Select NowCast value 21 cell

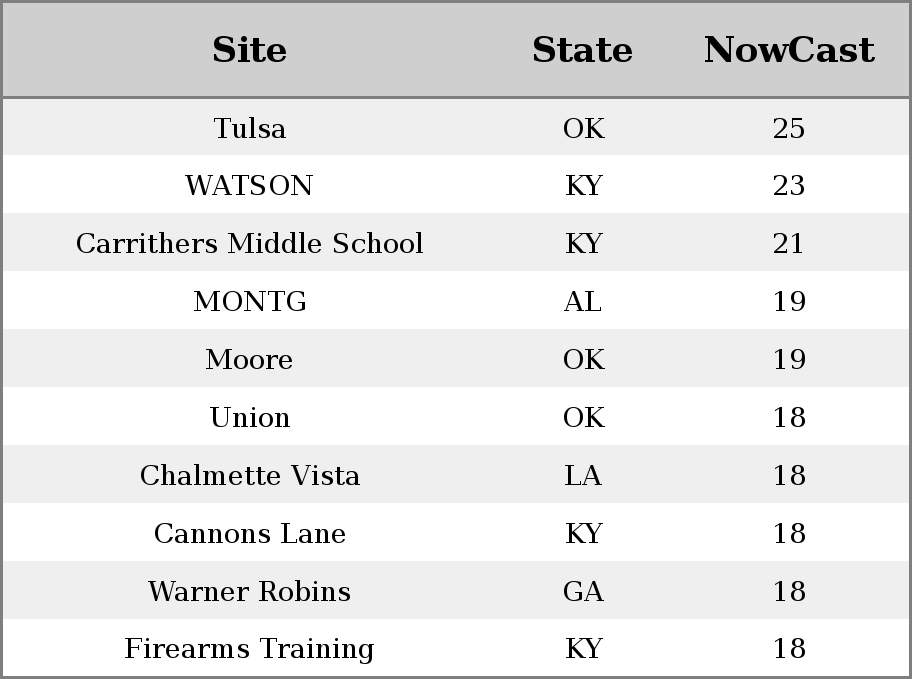click(789, 243)
